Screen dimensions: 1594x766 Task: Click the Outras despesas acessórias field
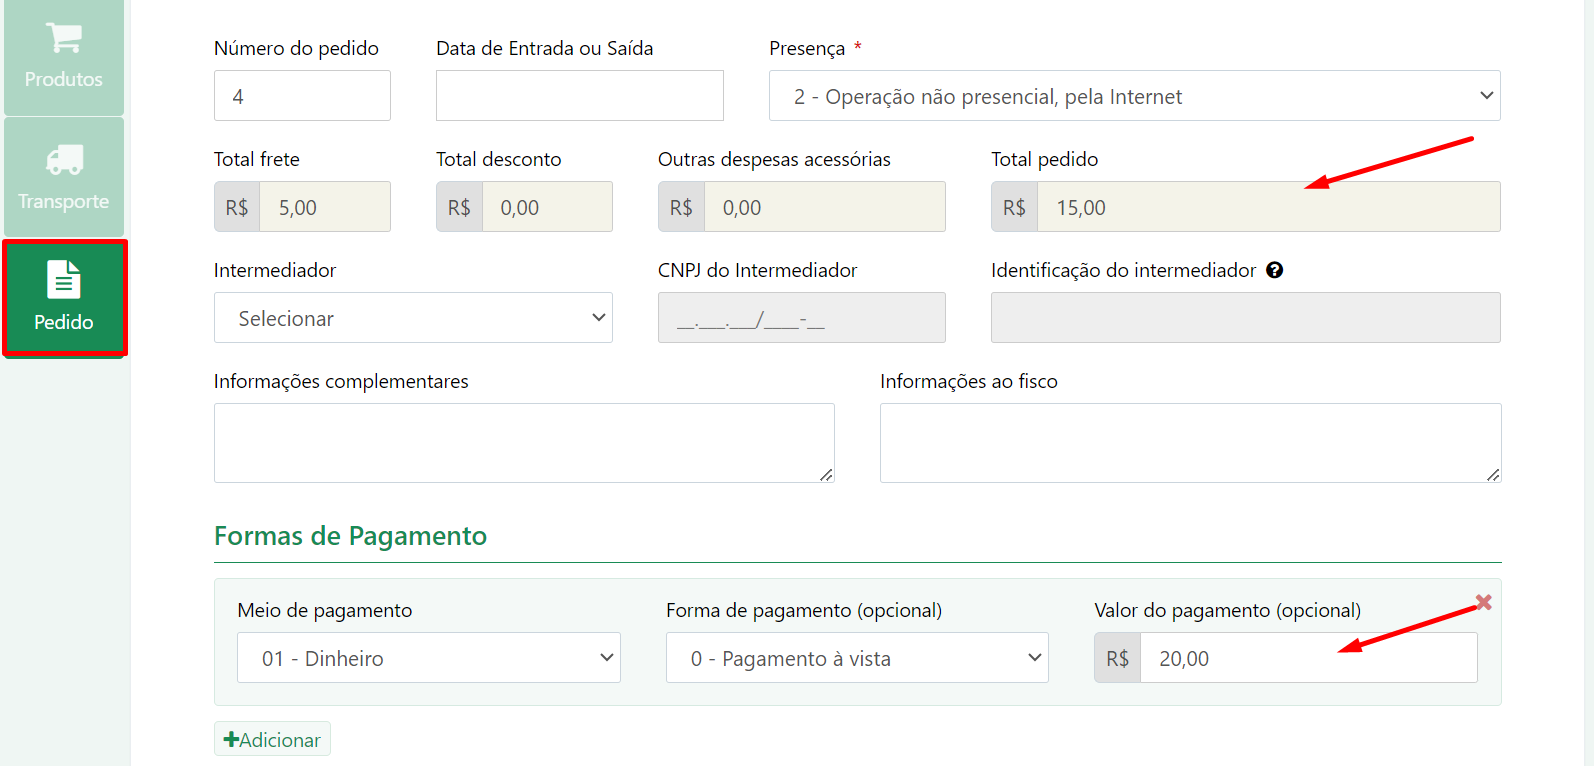click(825, 207)
